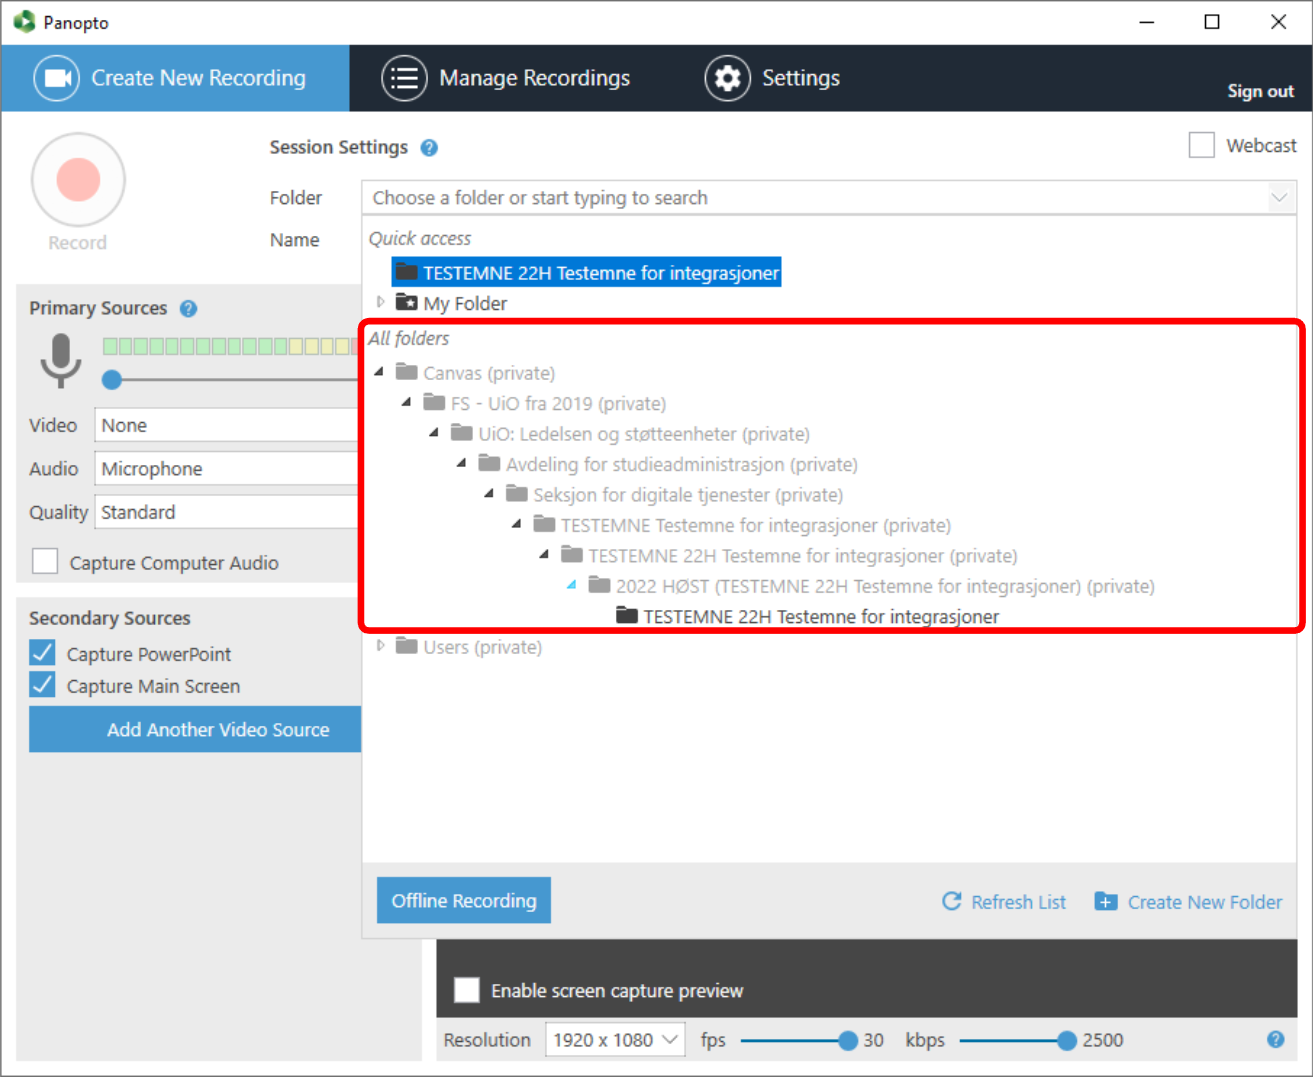Image resolution: width=1313 pixels, height=1077 pixels.
Task: Click the Settings gear icon
Action: [727, 78]
